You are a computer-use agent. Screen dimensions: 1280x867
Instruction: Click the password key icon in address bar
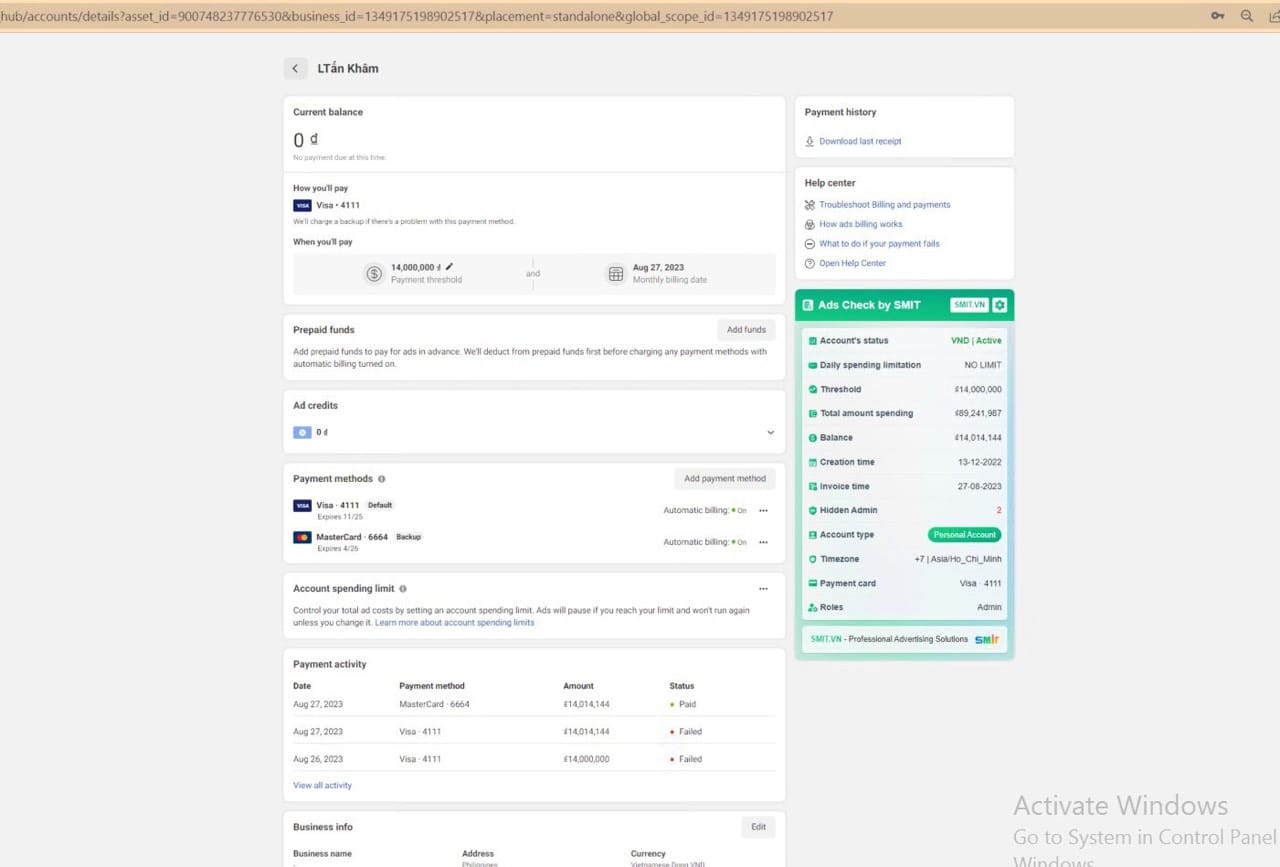tap(1217, 16)
